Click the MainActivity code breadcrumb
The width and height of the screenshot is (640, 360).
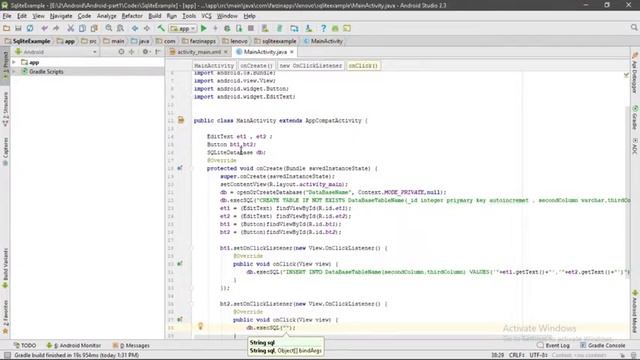[x=214, y=65]
